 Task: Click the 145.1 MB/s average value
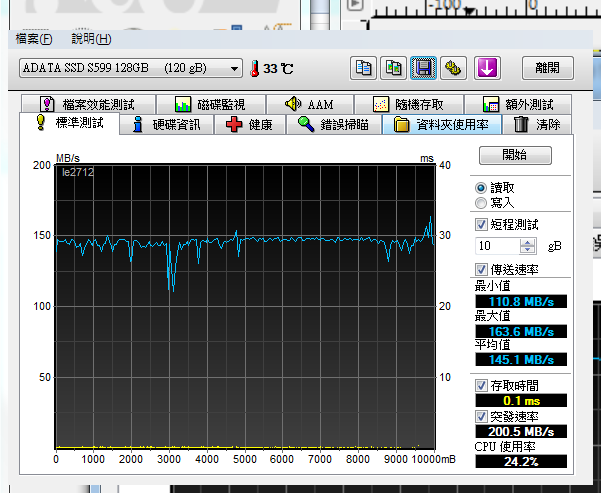[521, 359]
